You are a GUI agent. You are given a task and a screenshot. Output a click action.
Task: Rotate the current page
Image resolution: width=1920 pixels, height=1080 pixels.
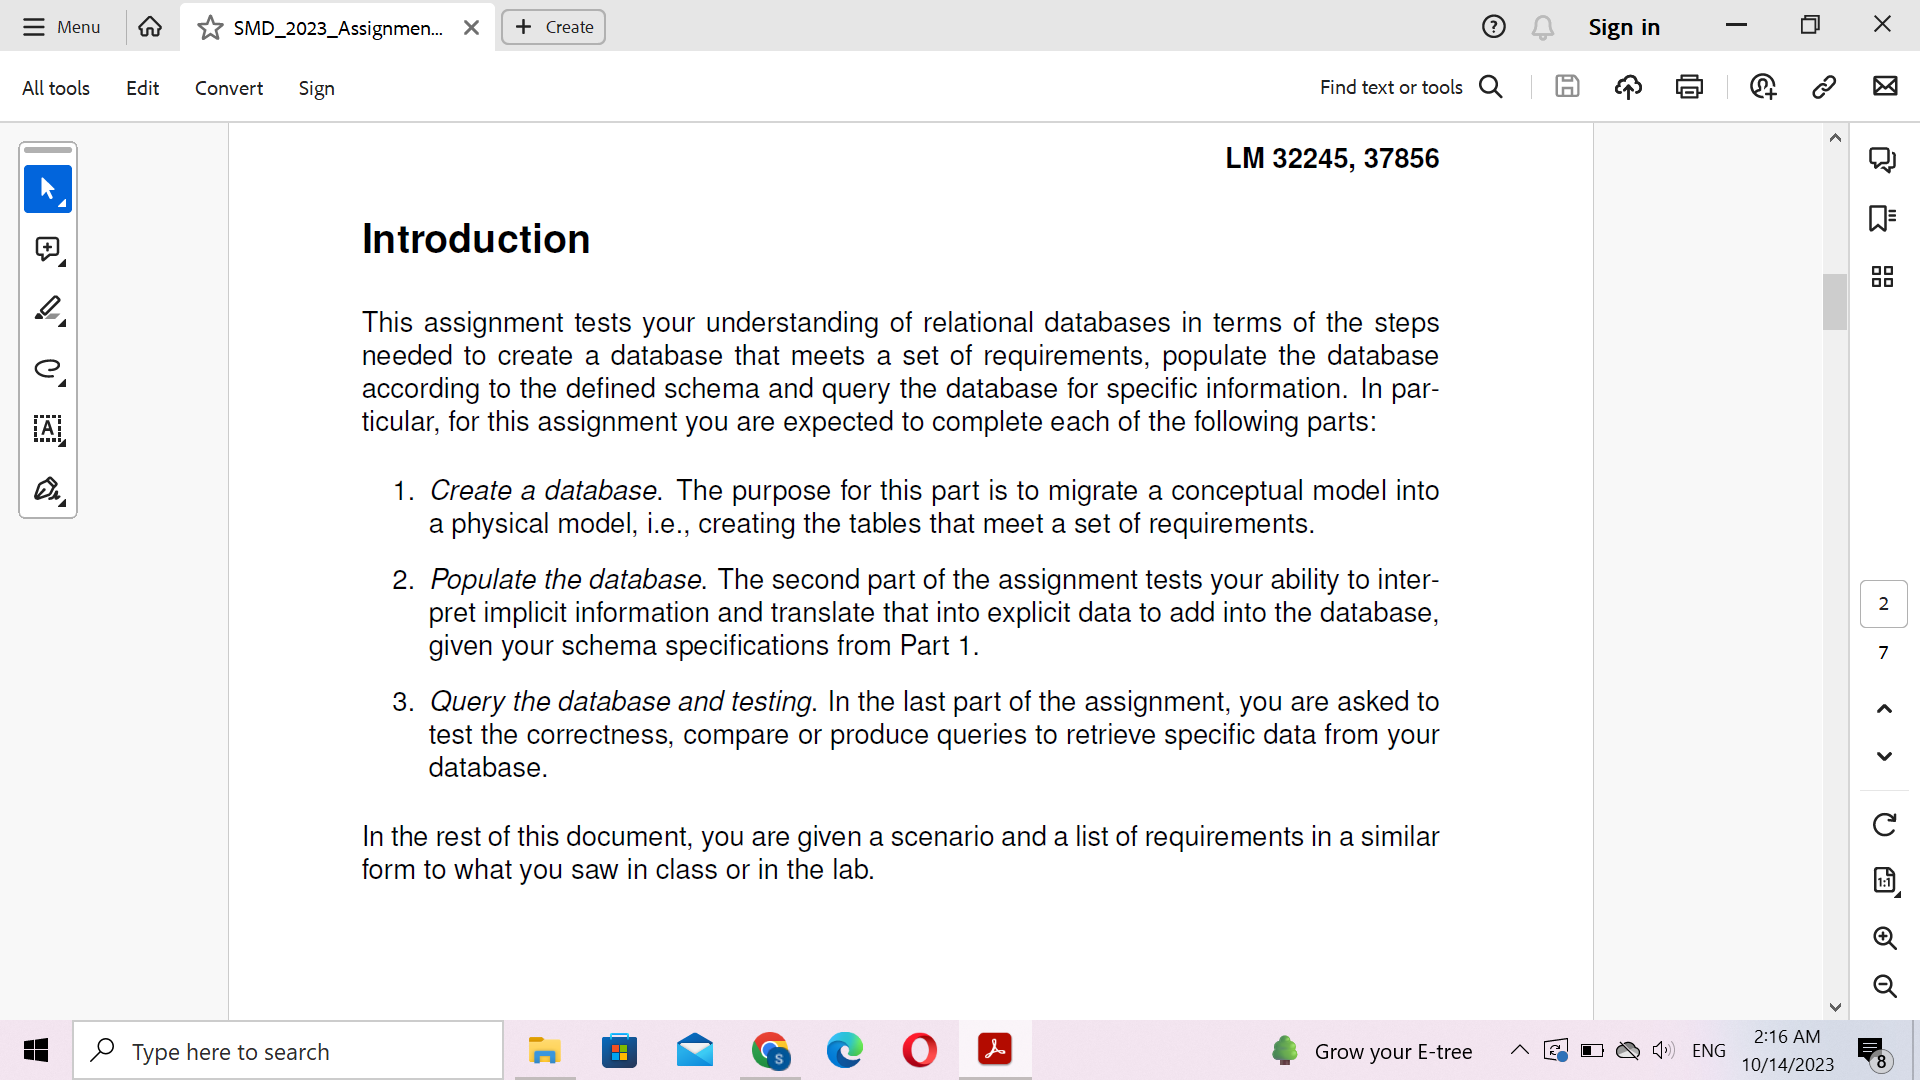(x=1885, y=823)
